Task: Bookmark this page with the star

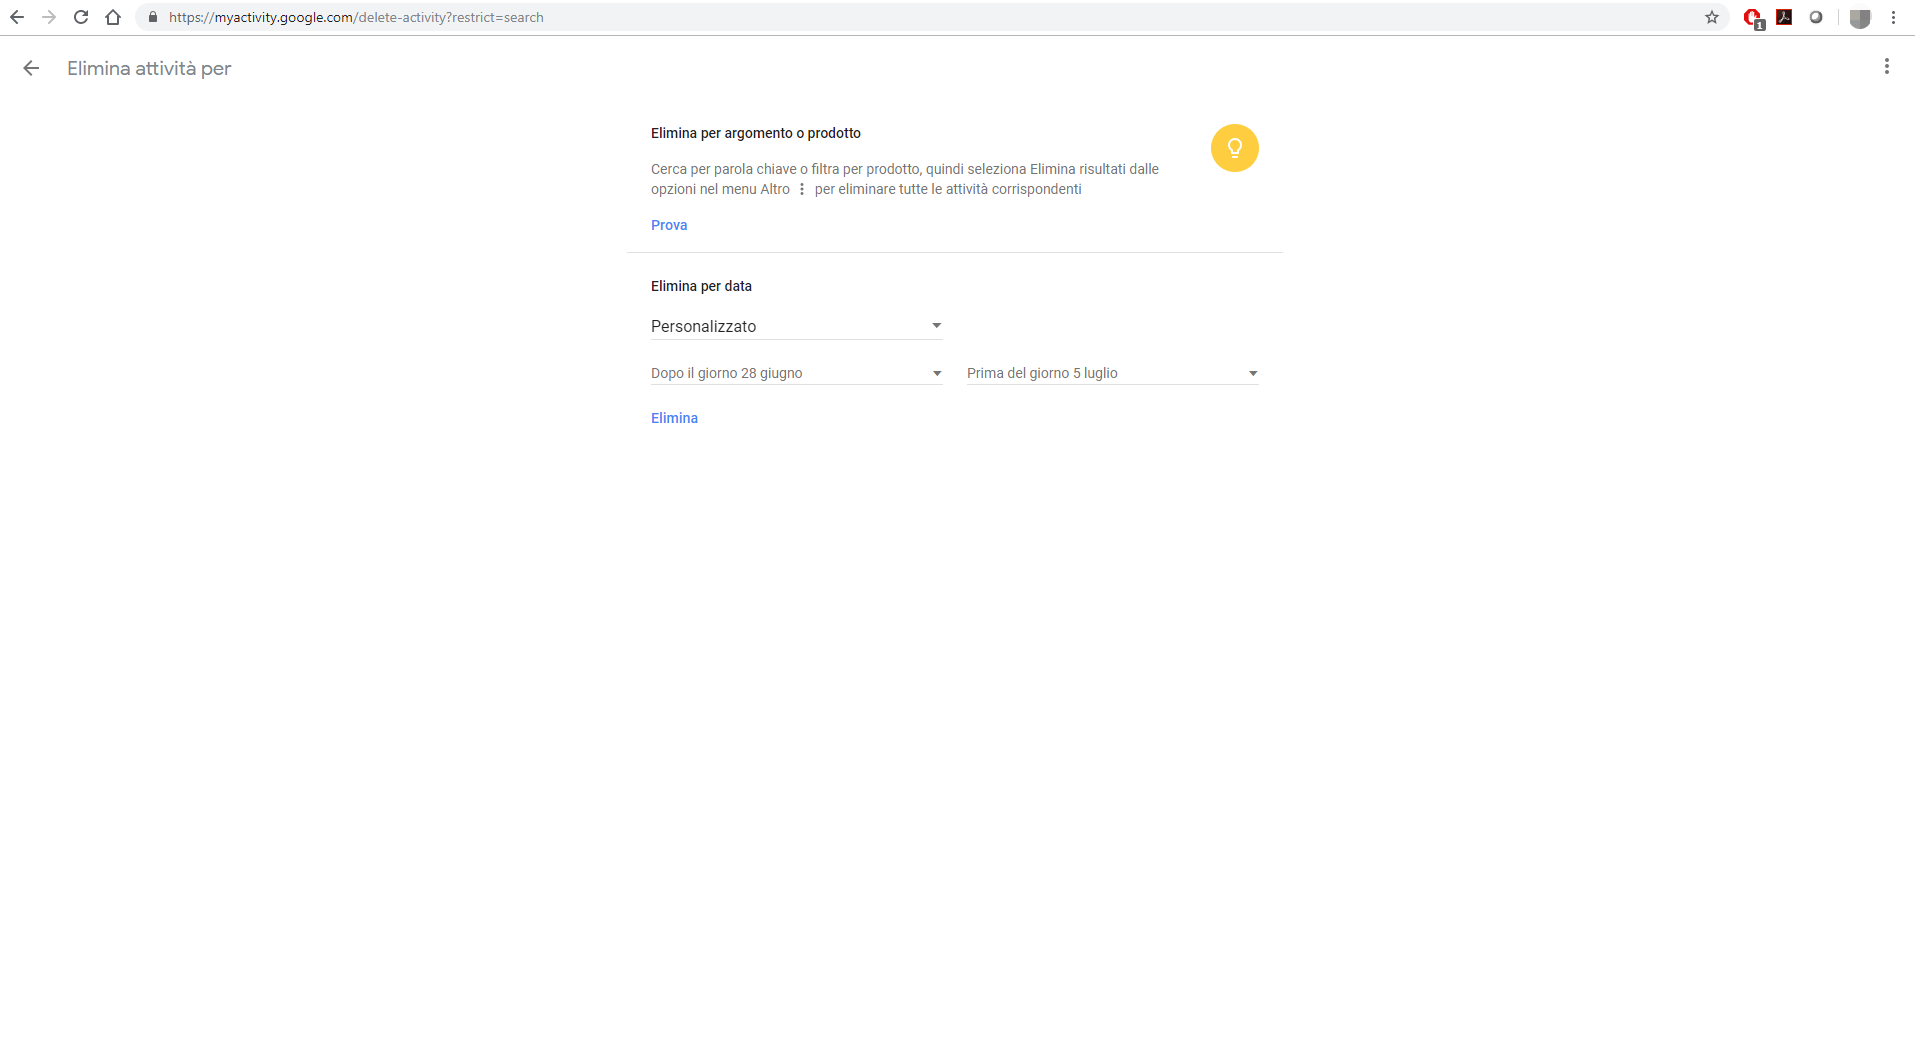Action: (x=1712, y=17)
